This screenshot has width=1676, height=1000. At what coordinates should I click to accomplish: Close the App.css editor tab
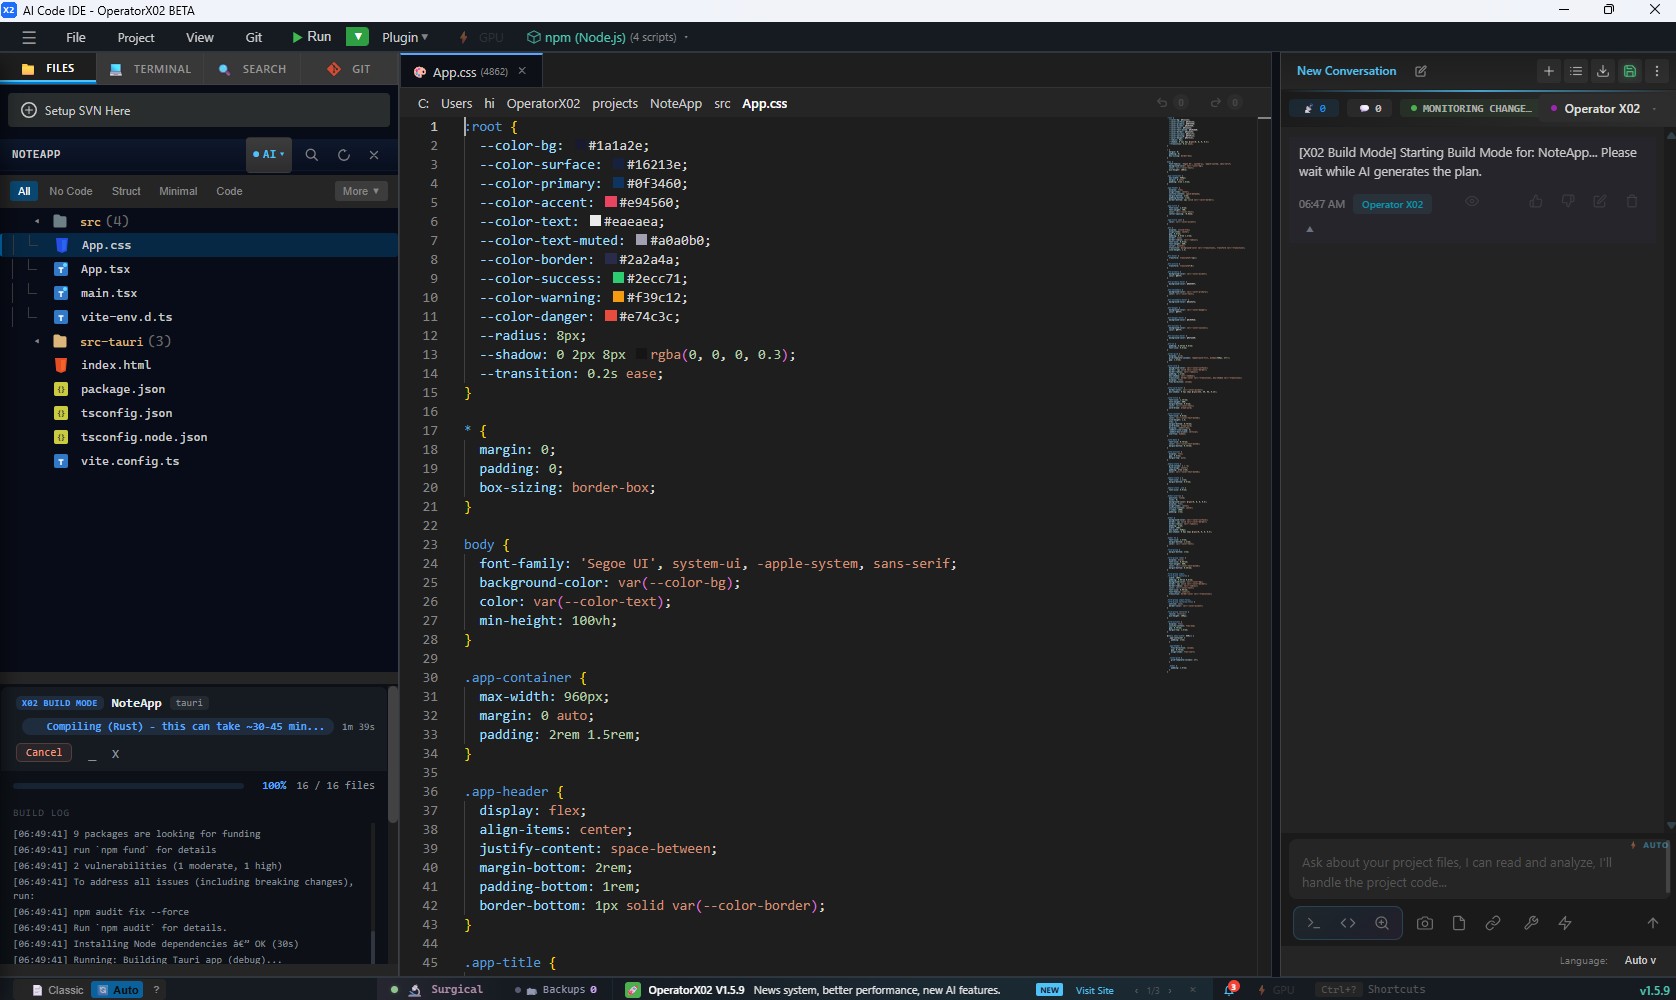pyautogui.click(x=522, y=71)
